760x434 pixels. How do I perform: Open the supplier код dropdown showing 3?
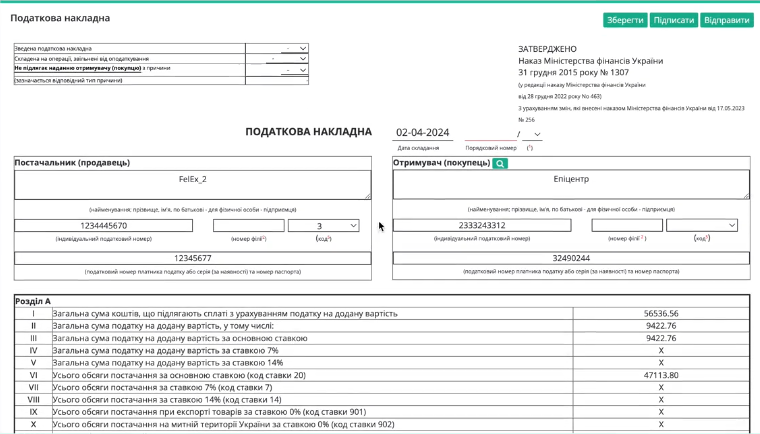pos(323,225)
